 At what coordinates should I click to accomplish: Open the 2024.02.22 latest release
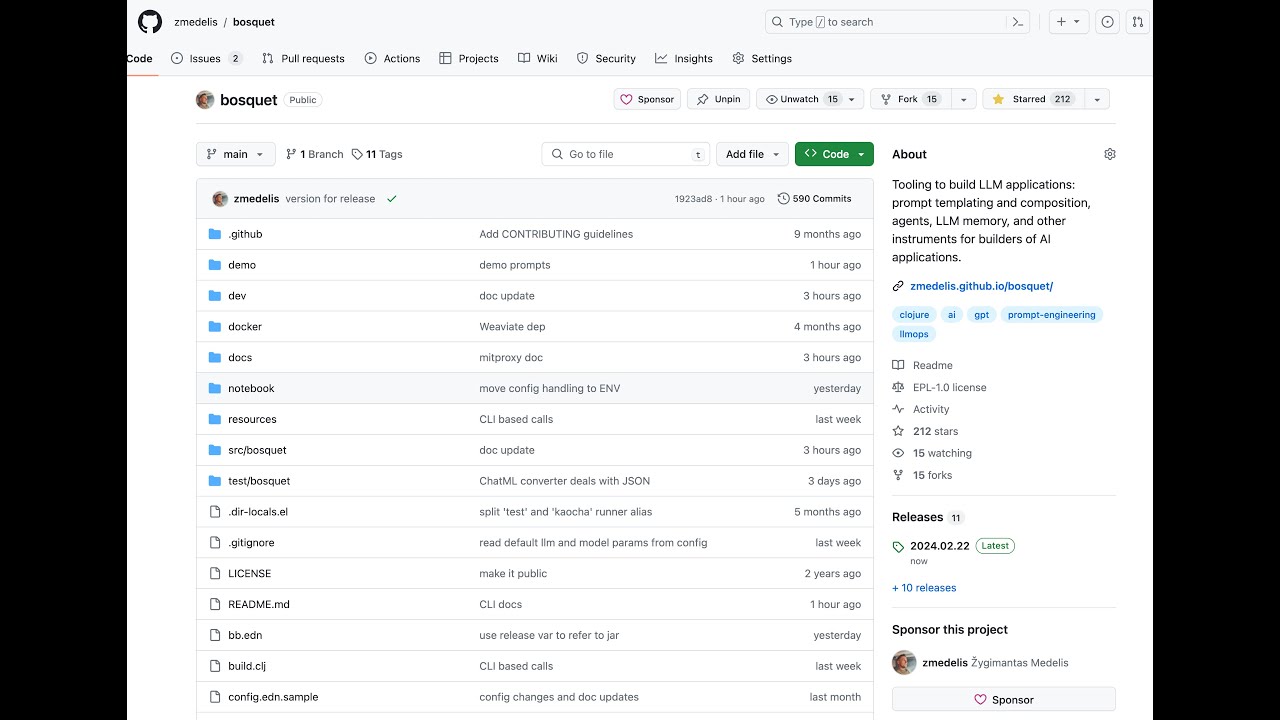[940, 546]
